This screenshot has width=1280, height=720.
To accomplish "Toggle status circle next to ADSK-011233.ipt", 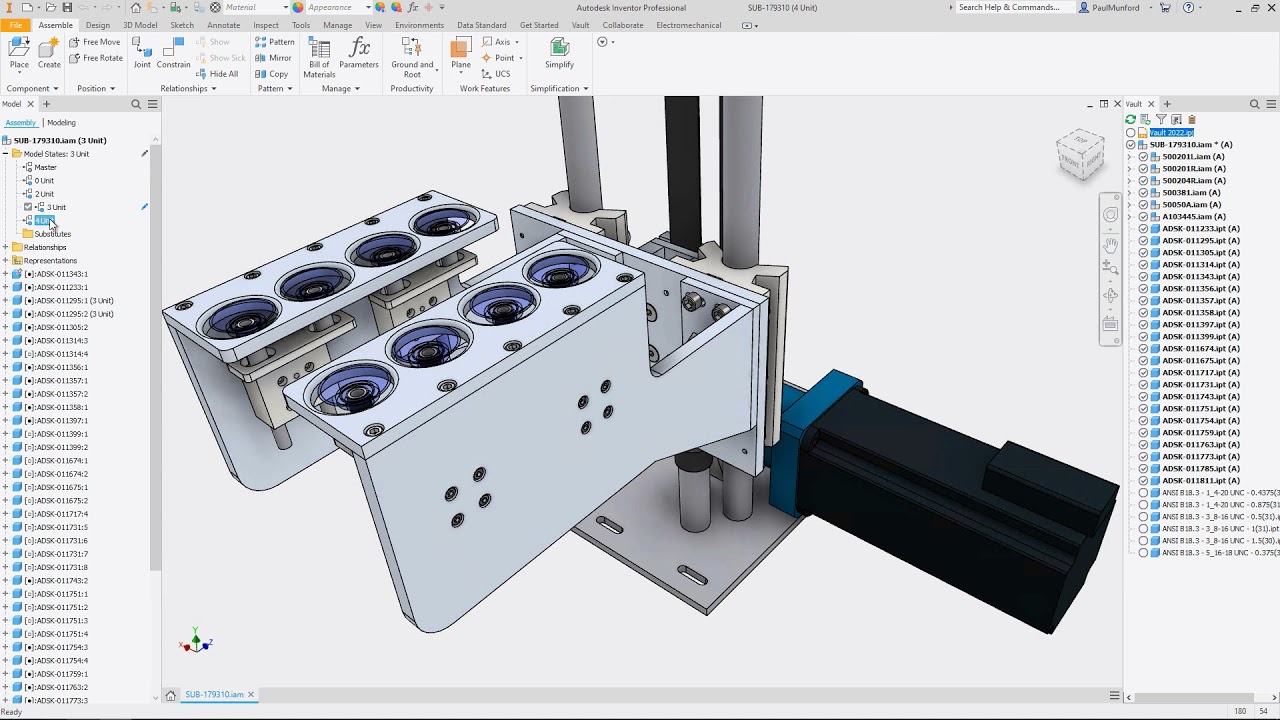I will pos(1144,229).
